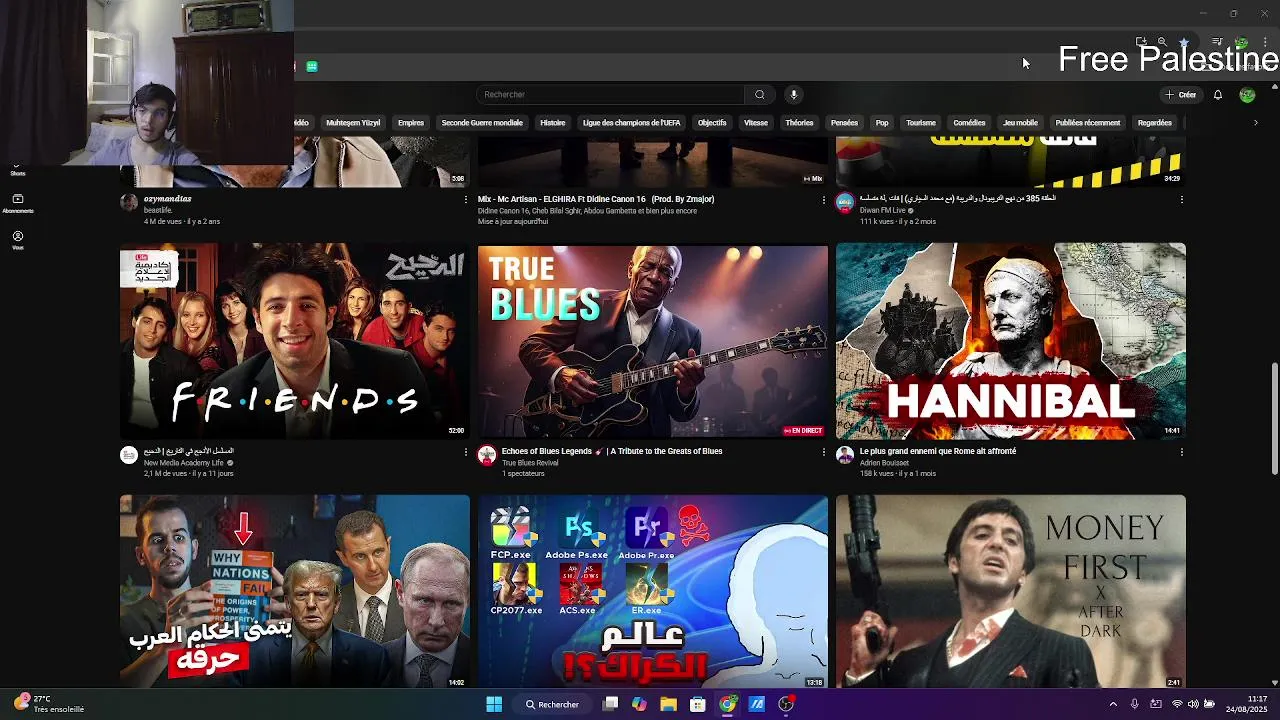Viewport: 1280px width, 720px height.
Task: Select the Empires filter chip
Action: (411, 123)
